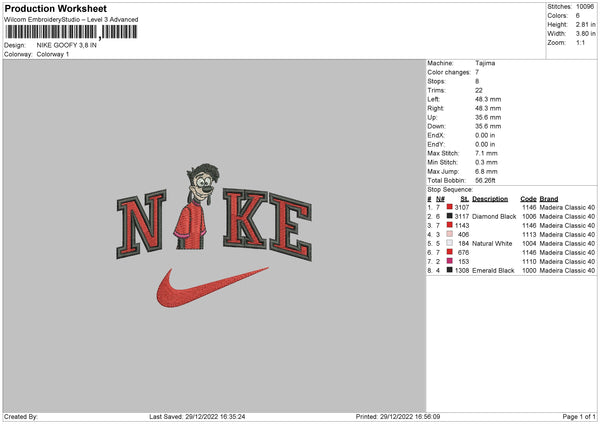Click the Colorway 1 value
Image resolution: width=600 pixels, height=424 pixels.
(53, 54)
